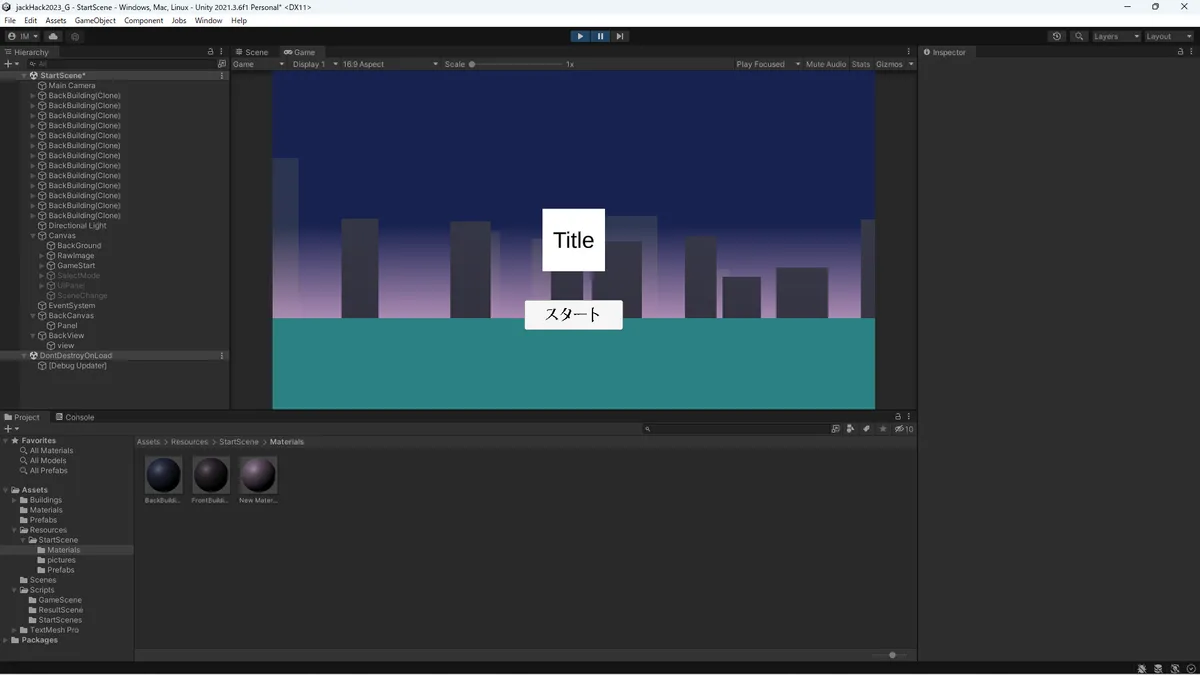Open the Undo History icon
This screenshot has width=1200, height=675.
[x=1057, y=36]
